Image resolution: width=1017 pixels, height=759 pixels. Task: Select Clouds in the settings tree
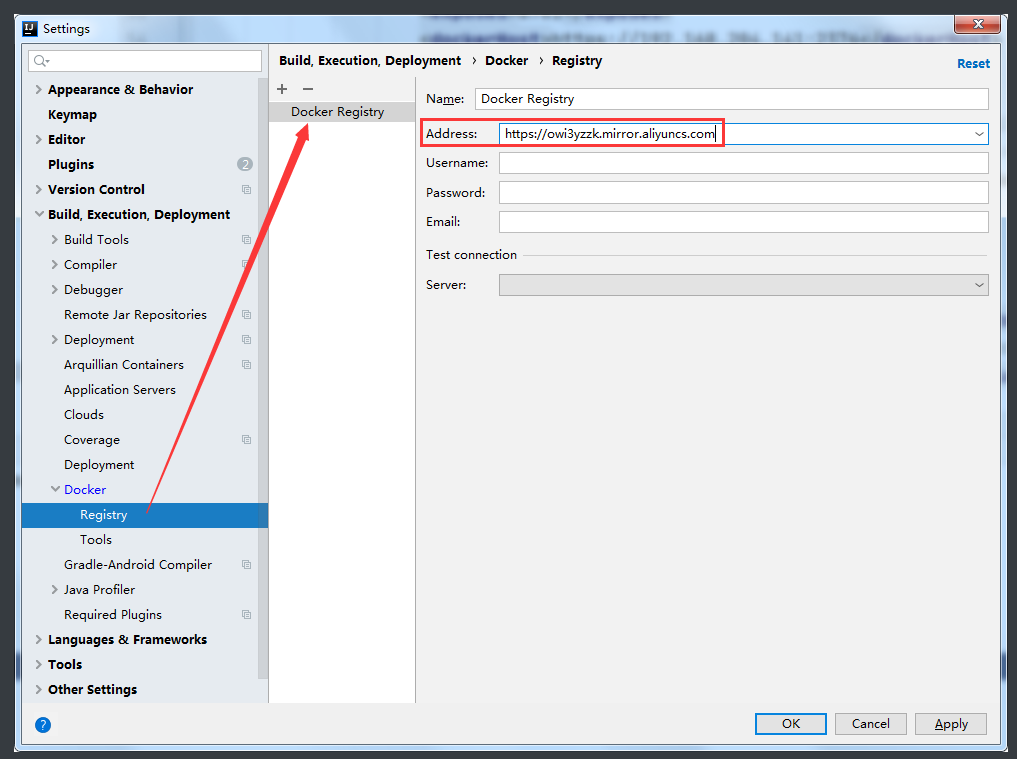[x=84, y=415]
